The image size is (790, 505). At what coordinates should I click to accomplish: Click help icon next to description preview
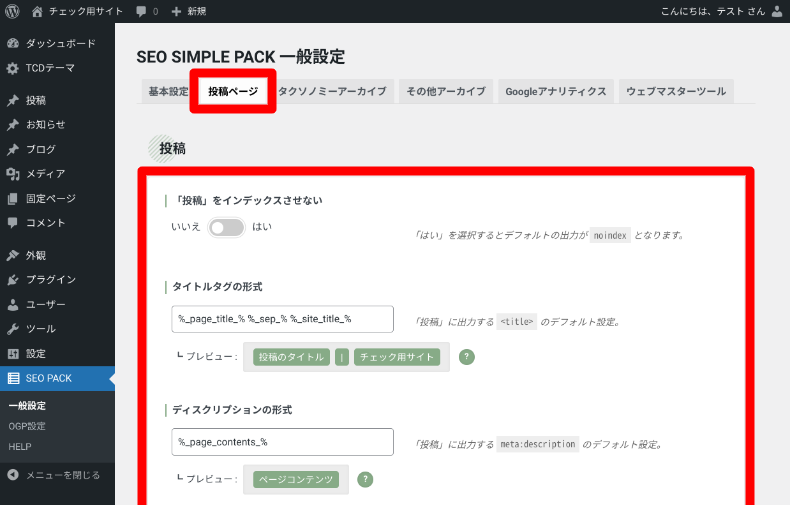365,479
